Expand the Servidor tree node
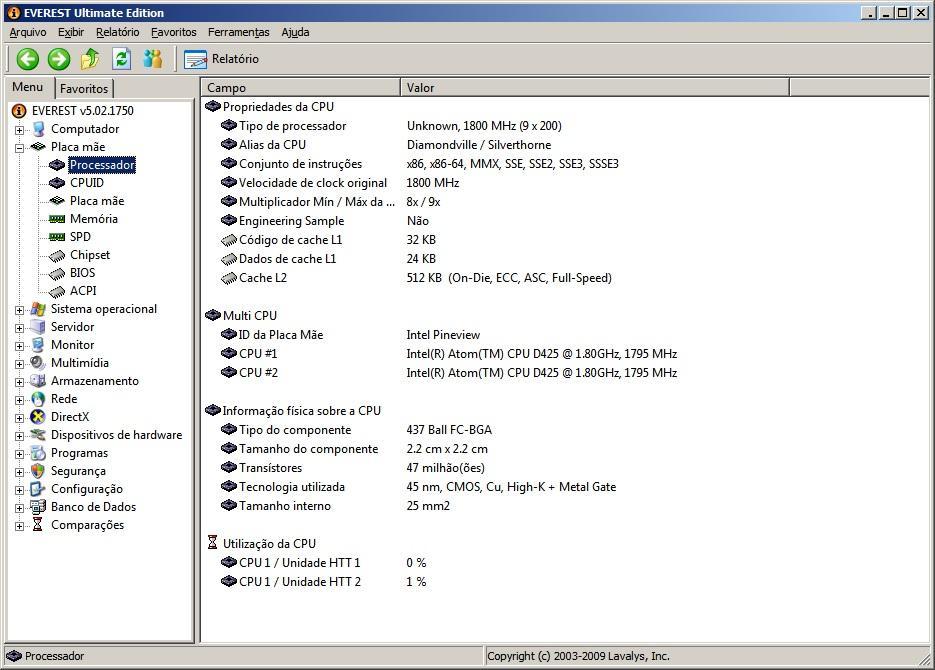The height and width of the screenshot is (670, 935). tap(20, 328)
